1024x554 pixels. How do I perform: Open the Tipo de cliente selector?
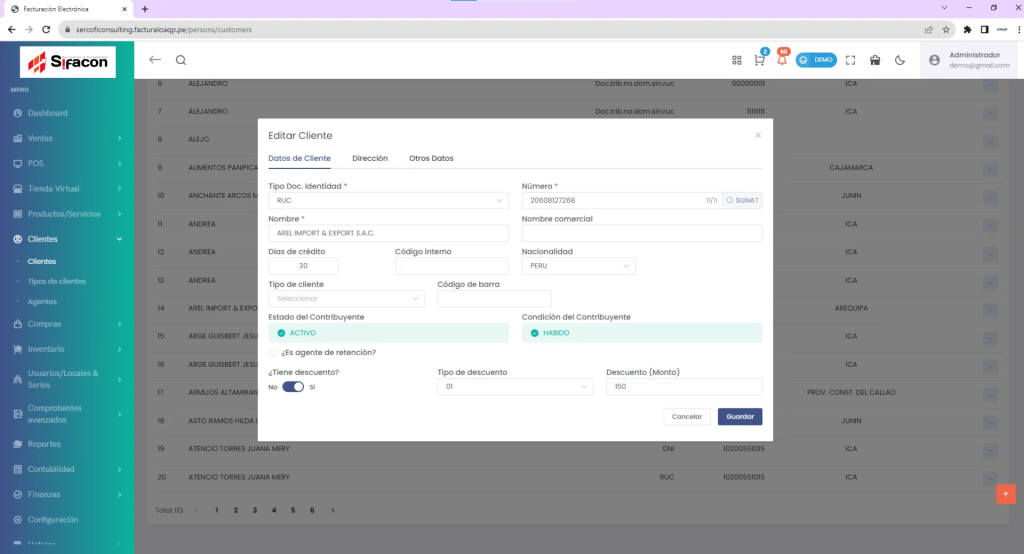(346, 298)
